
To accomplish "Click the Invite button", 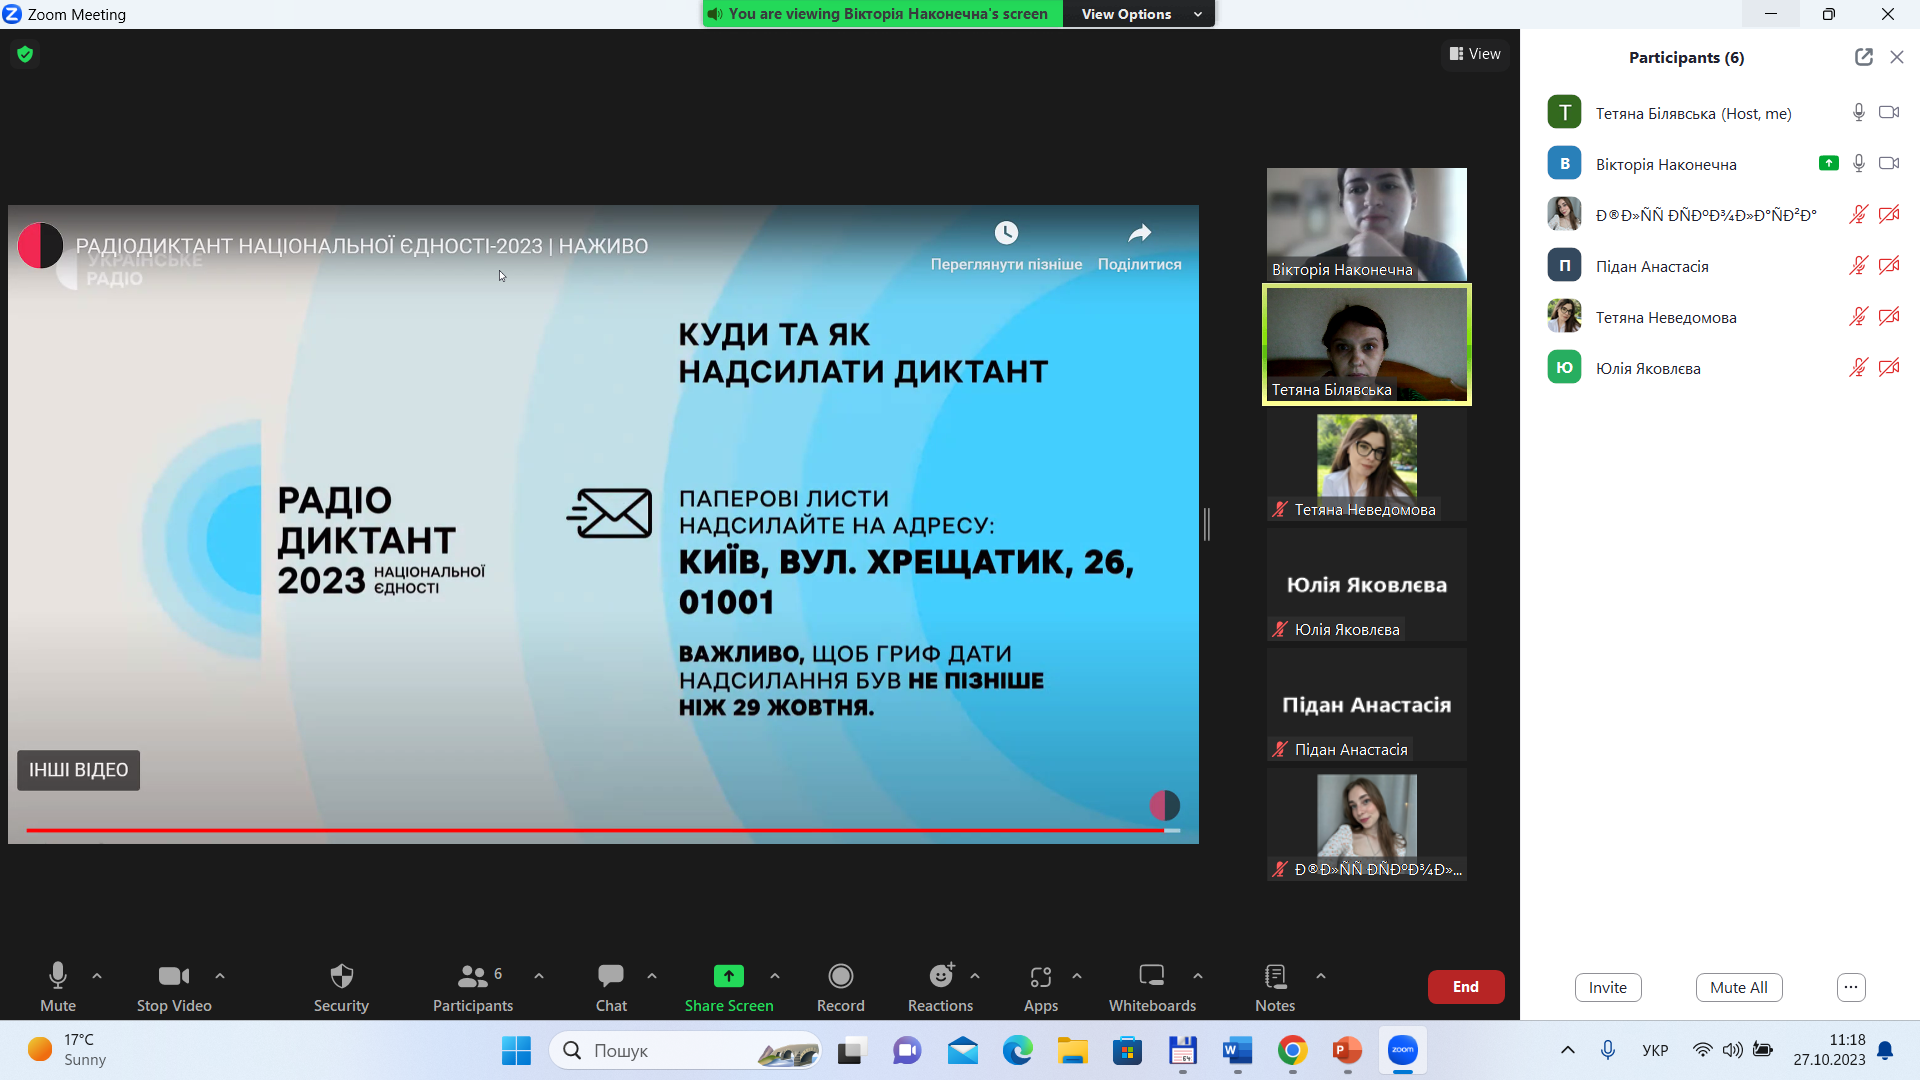I will tap(1607, 987).
